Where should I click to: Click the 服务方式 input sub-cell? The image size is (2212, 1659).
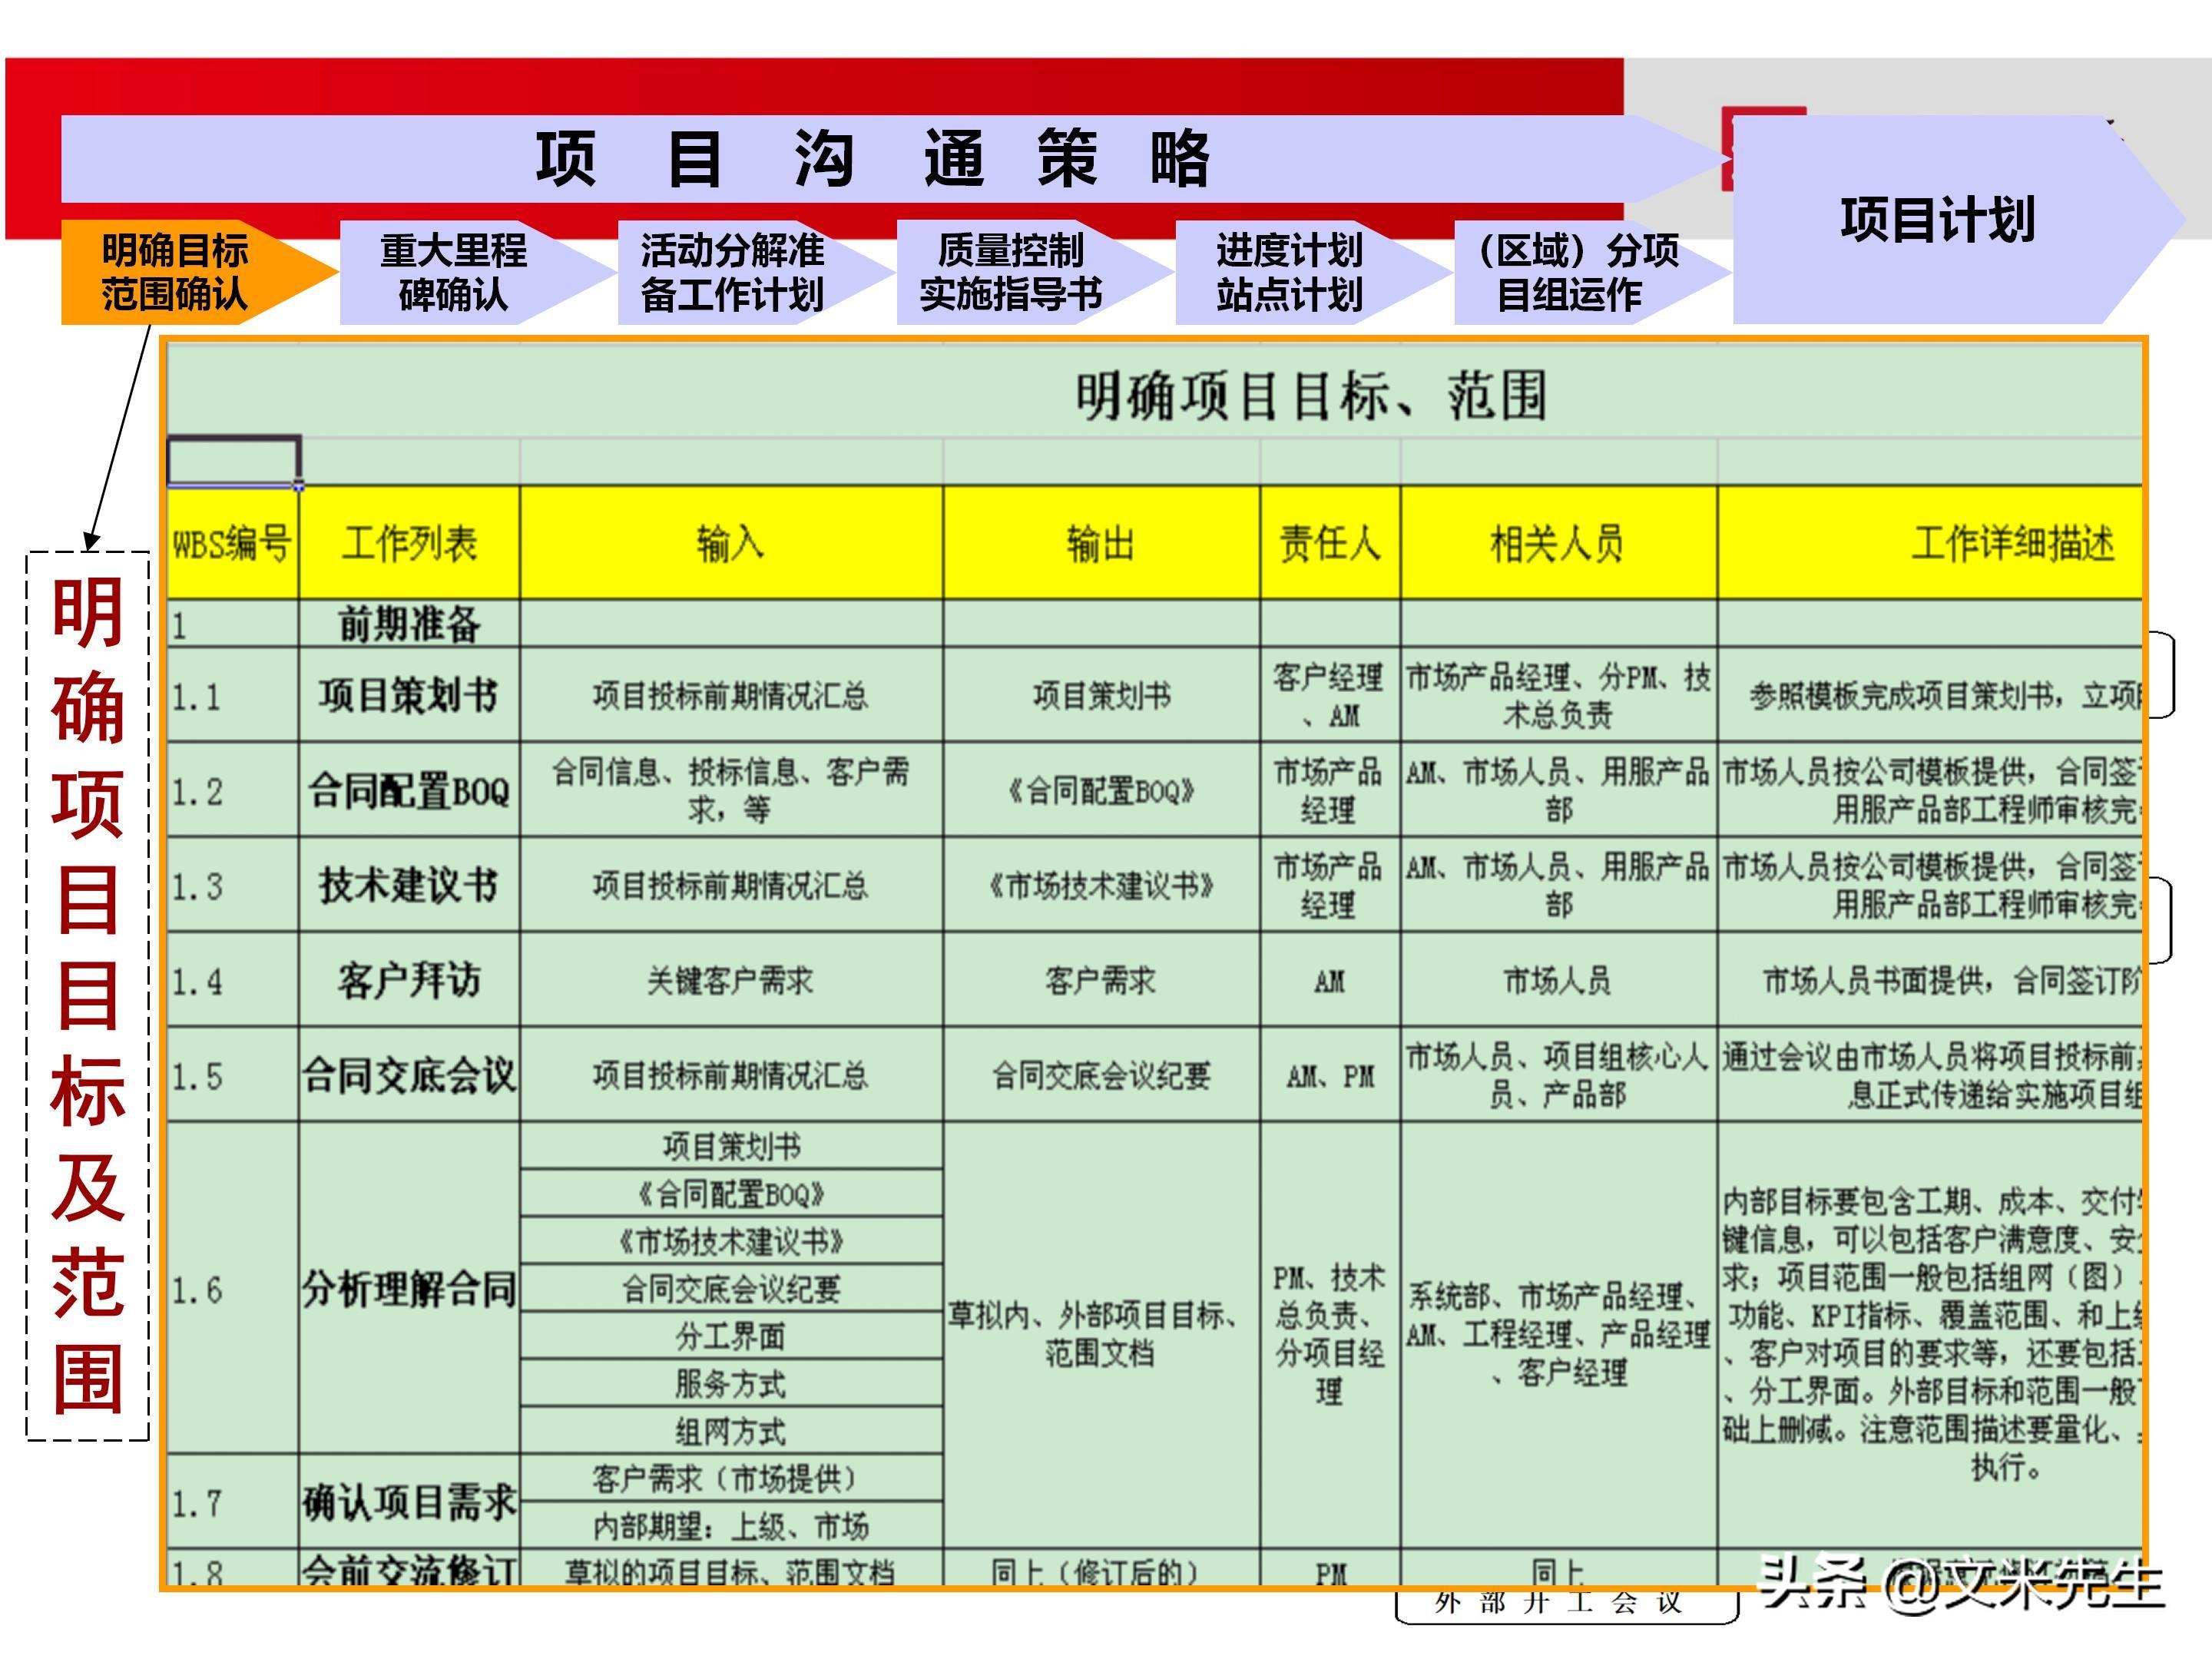731,1383
